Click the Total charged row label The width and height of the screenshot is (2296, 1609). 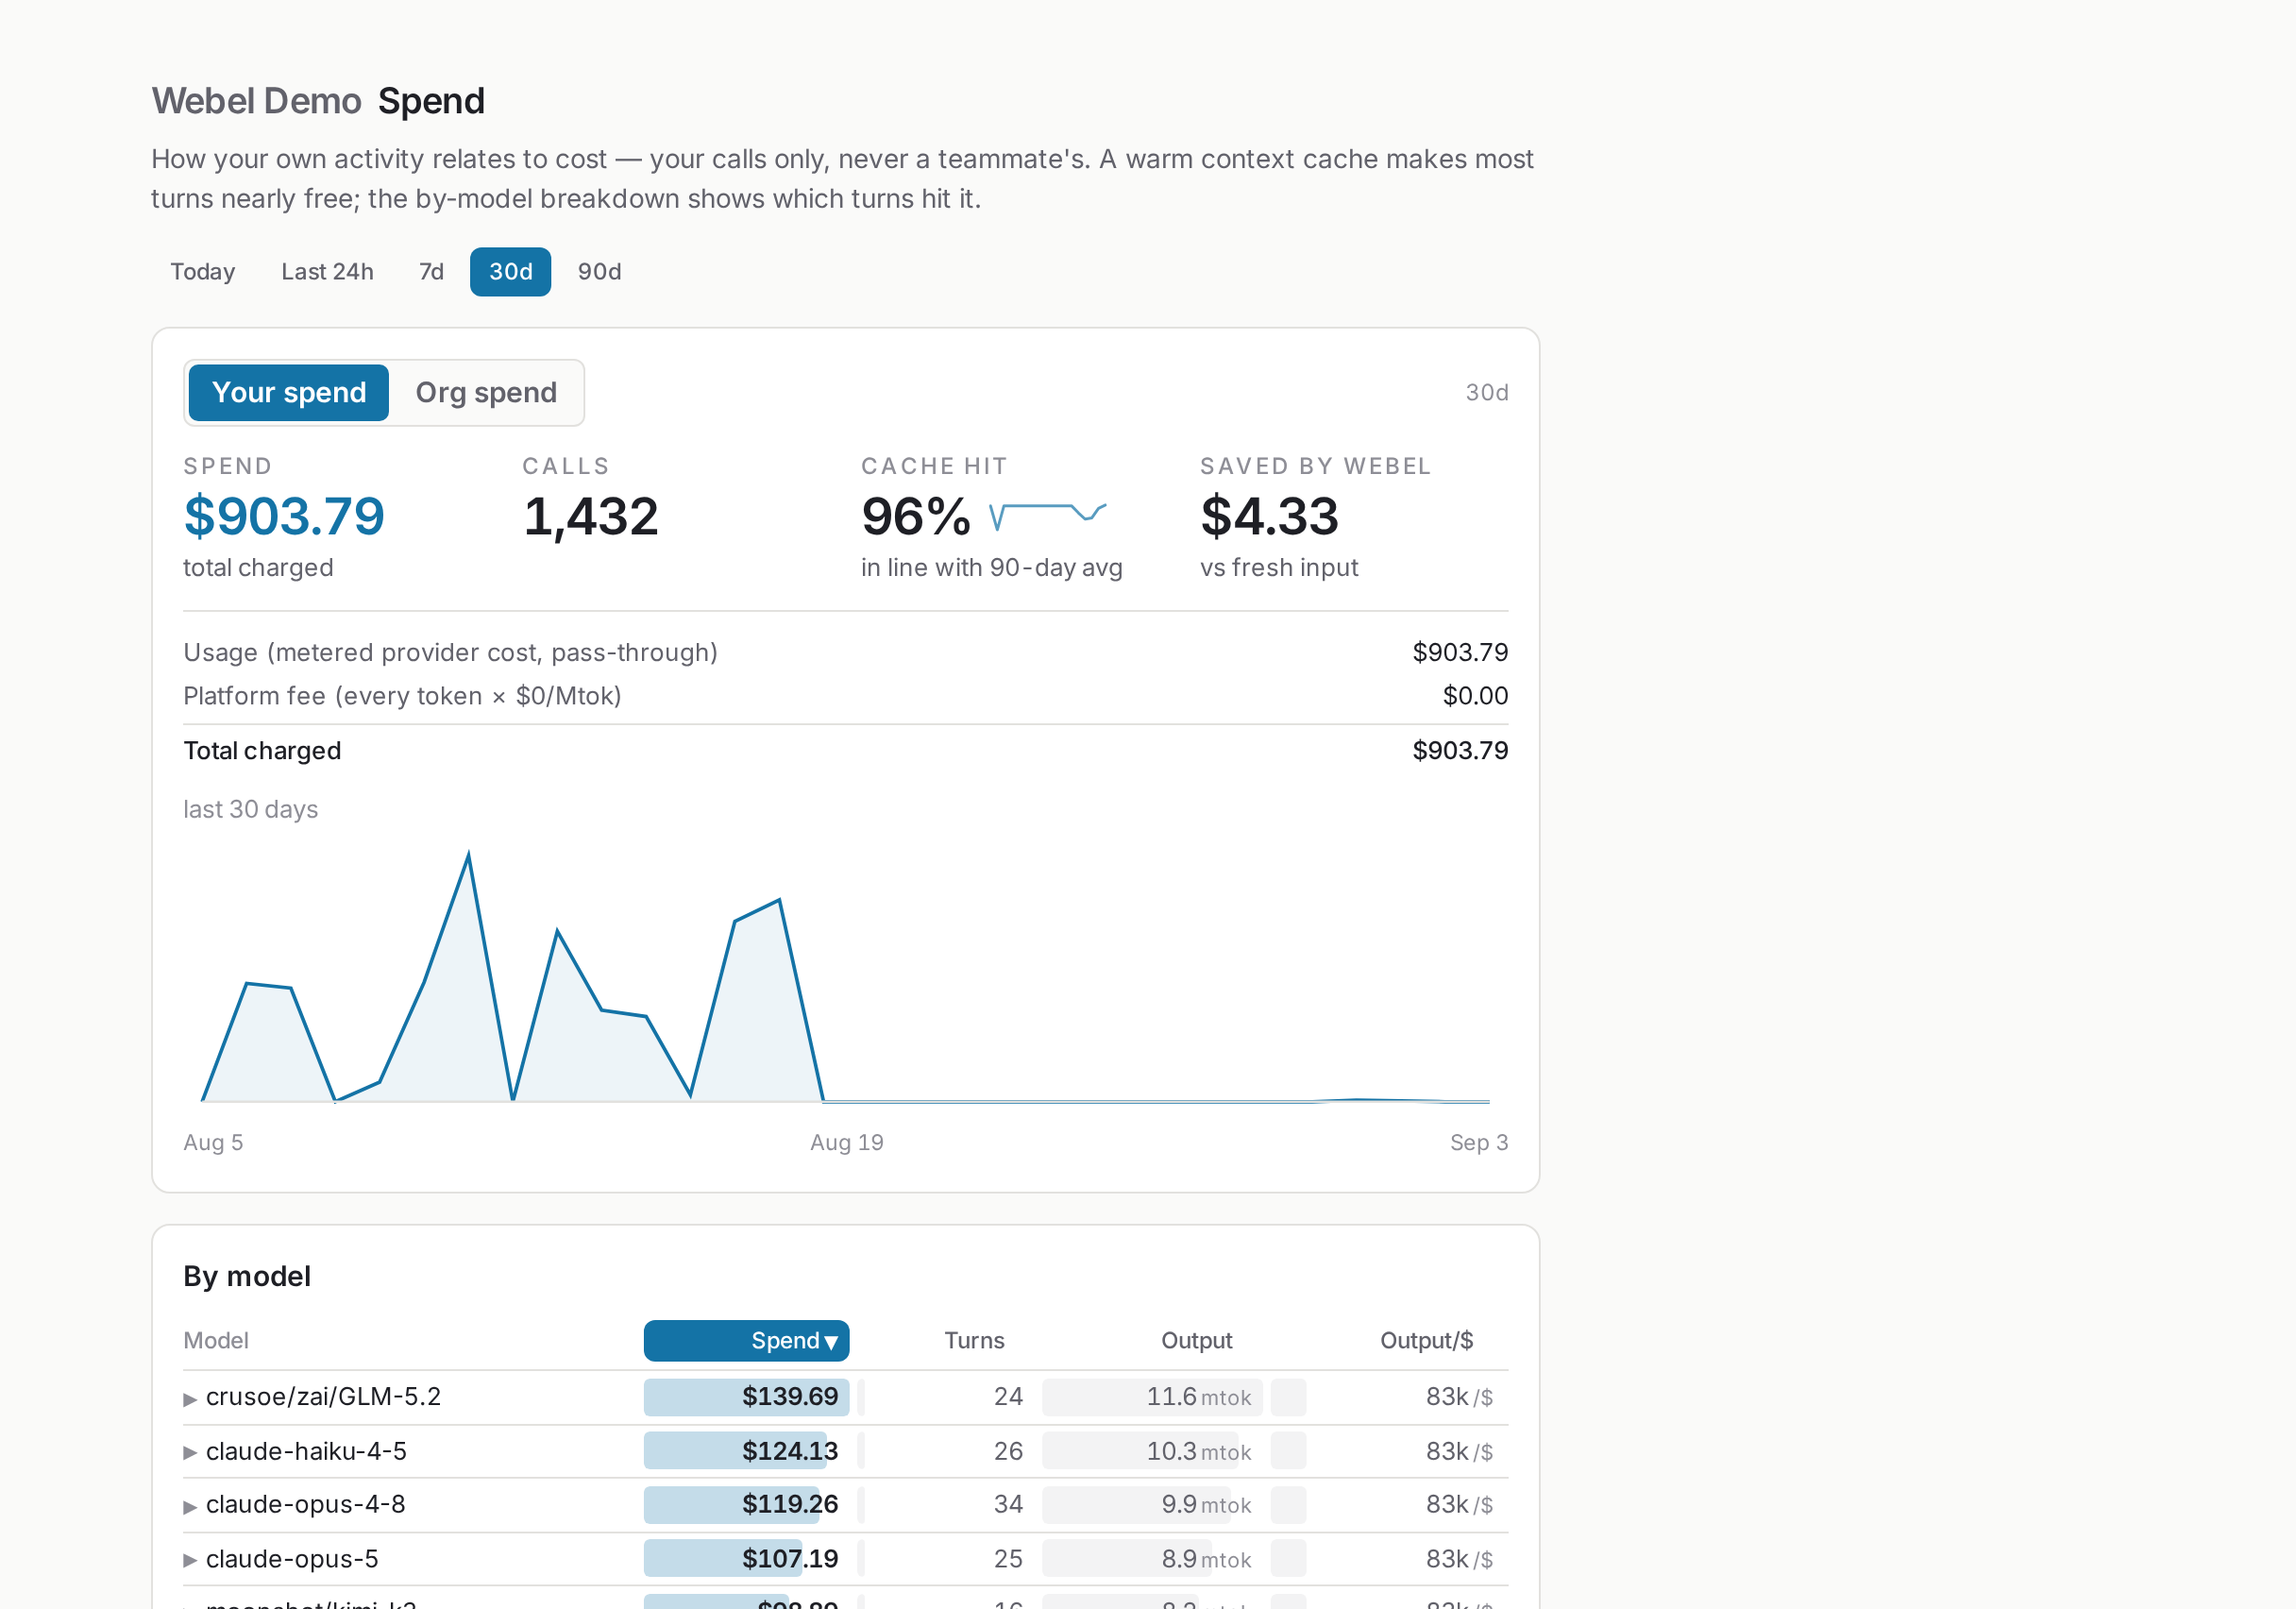(x=262, y=751)
